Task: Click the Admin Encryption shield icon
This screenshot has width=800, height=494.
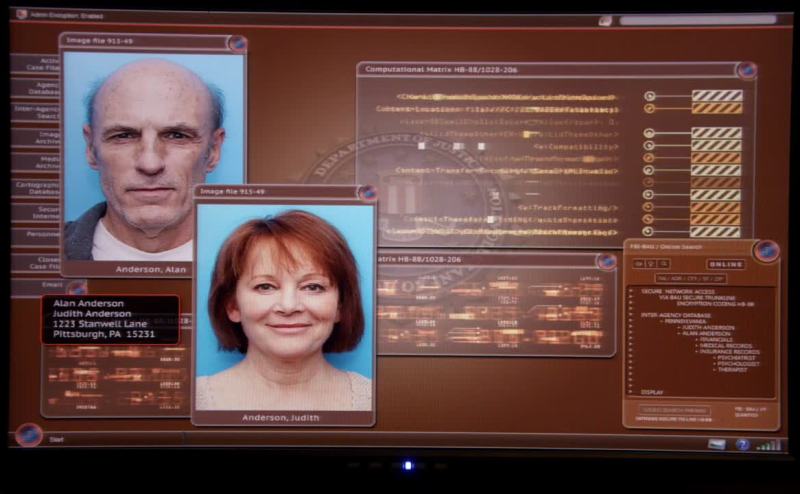Action: pos(21,14)
